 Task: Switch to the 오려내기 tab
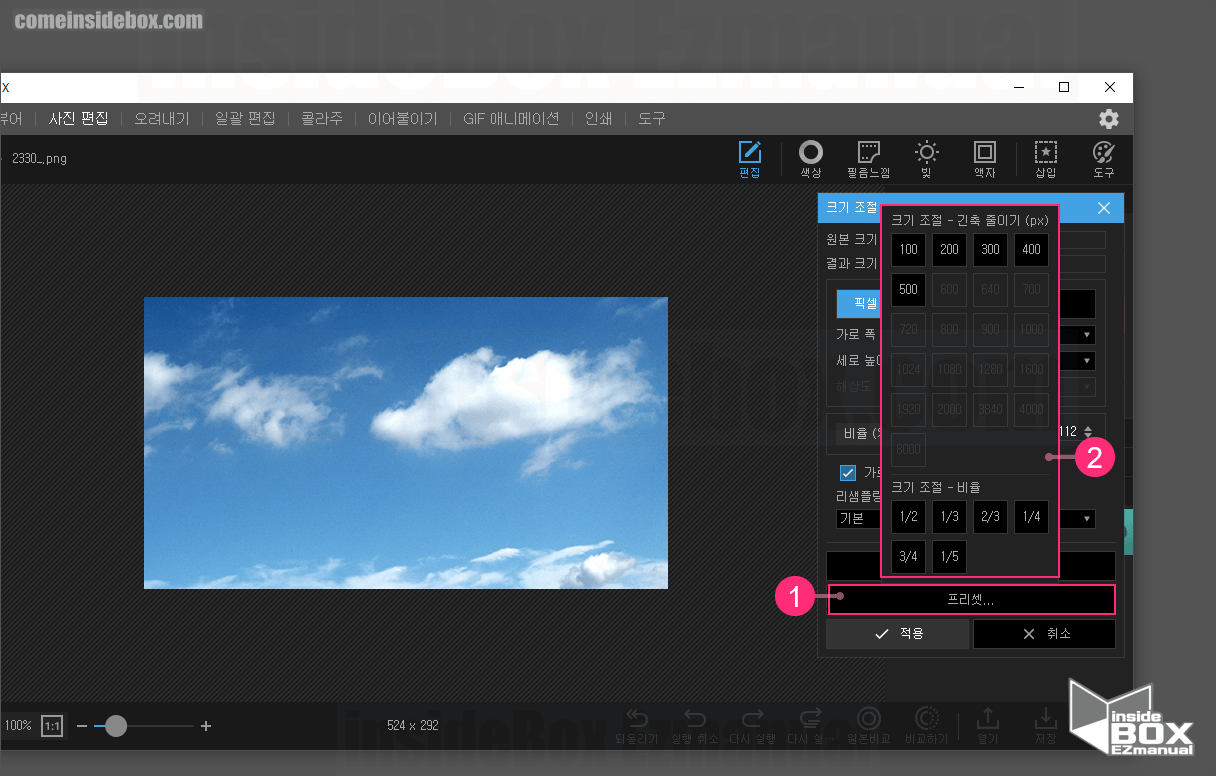coord(161,118)
